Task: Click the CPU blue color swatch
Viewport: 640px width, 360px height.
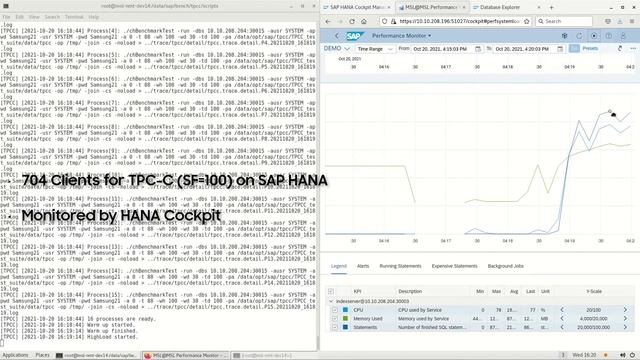Action: click(345, 310)
